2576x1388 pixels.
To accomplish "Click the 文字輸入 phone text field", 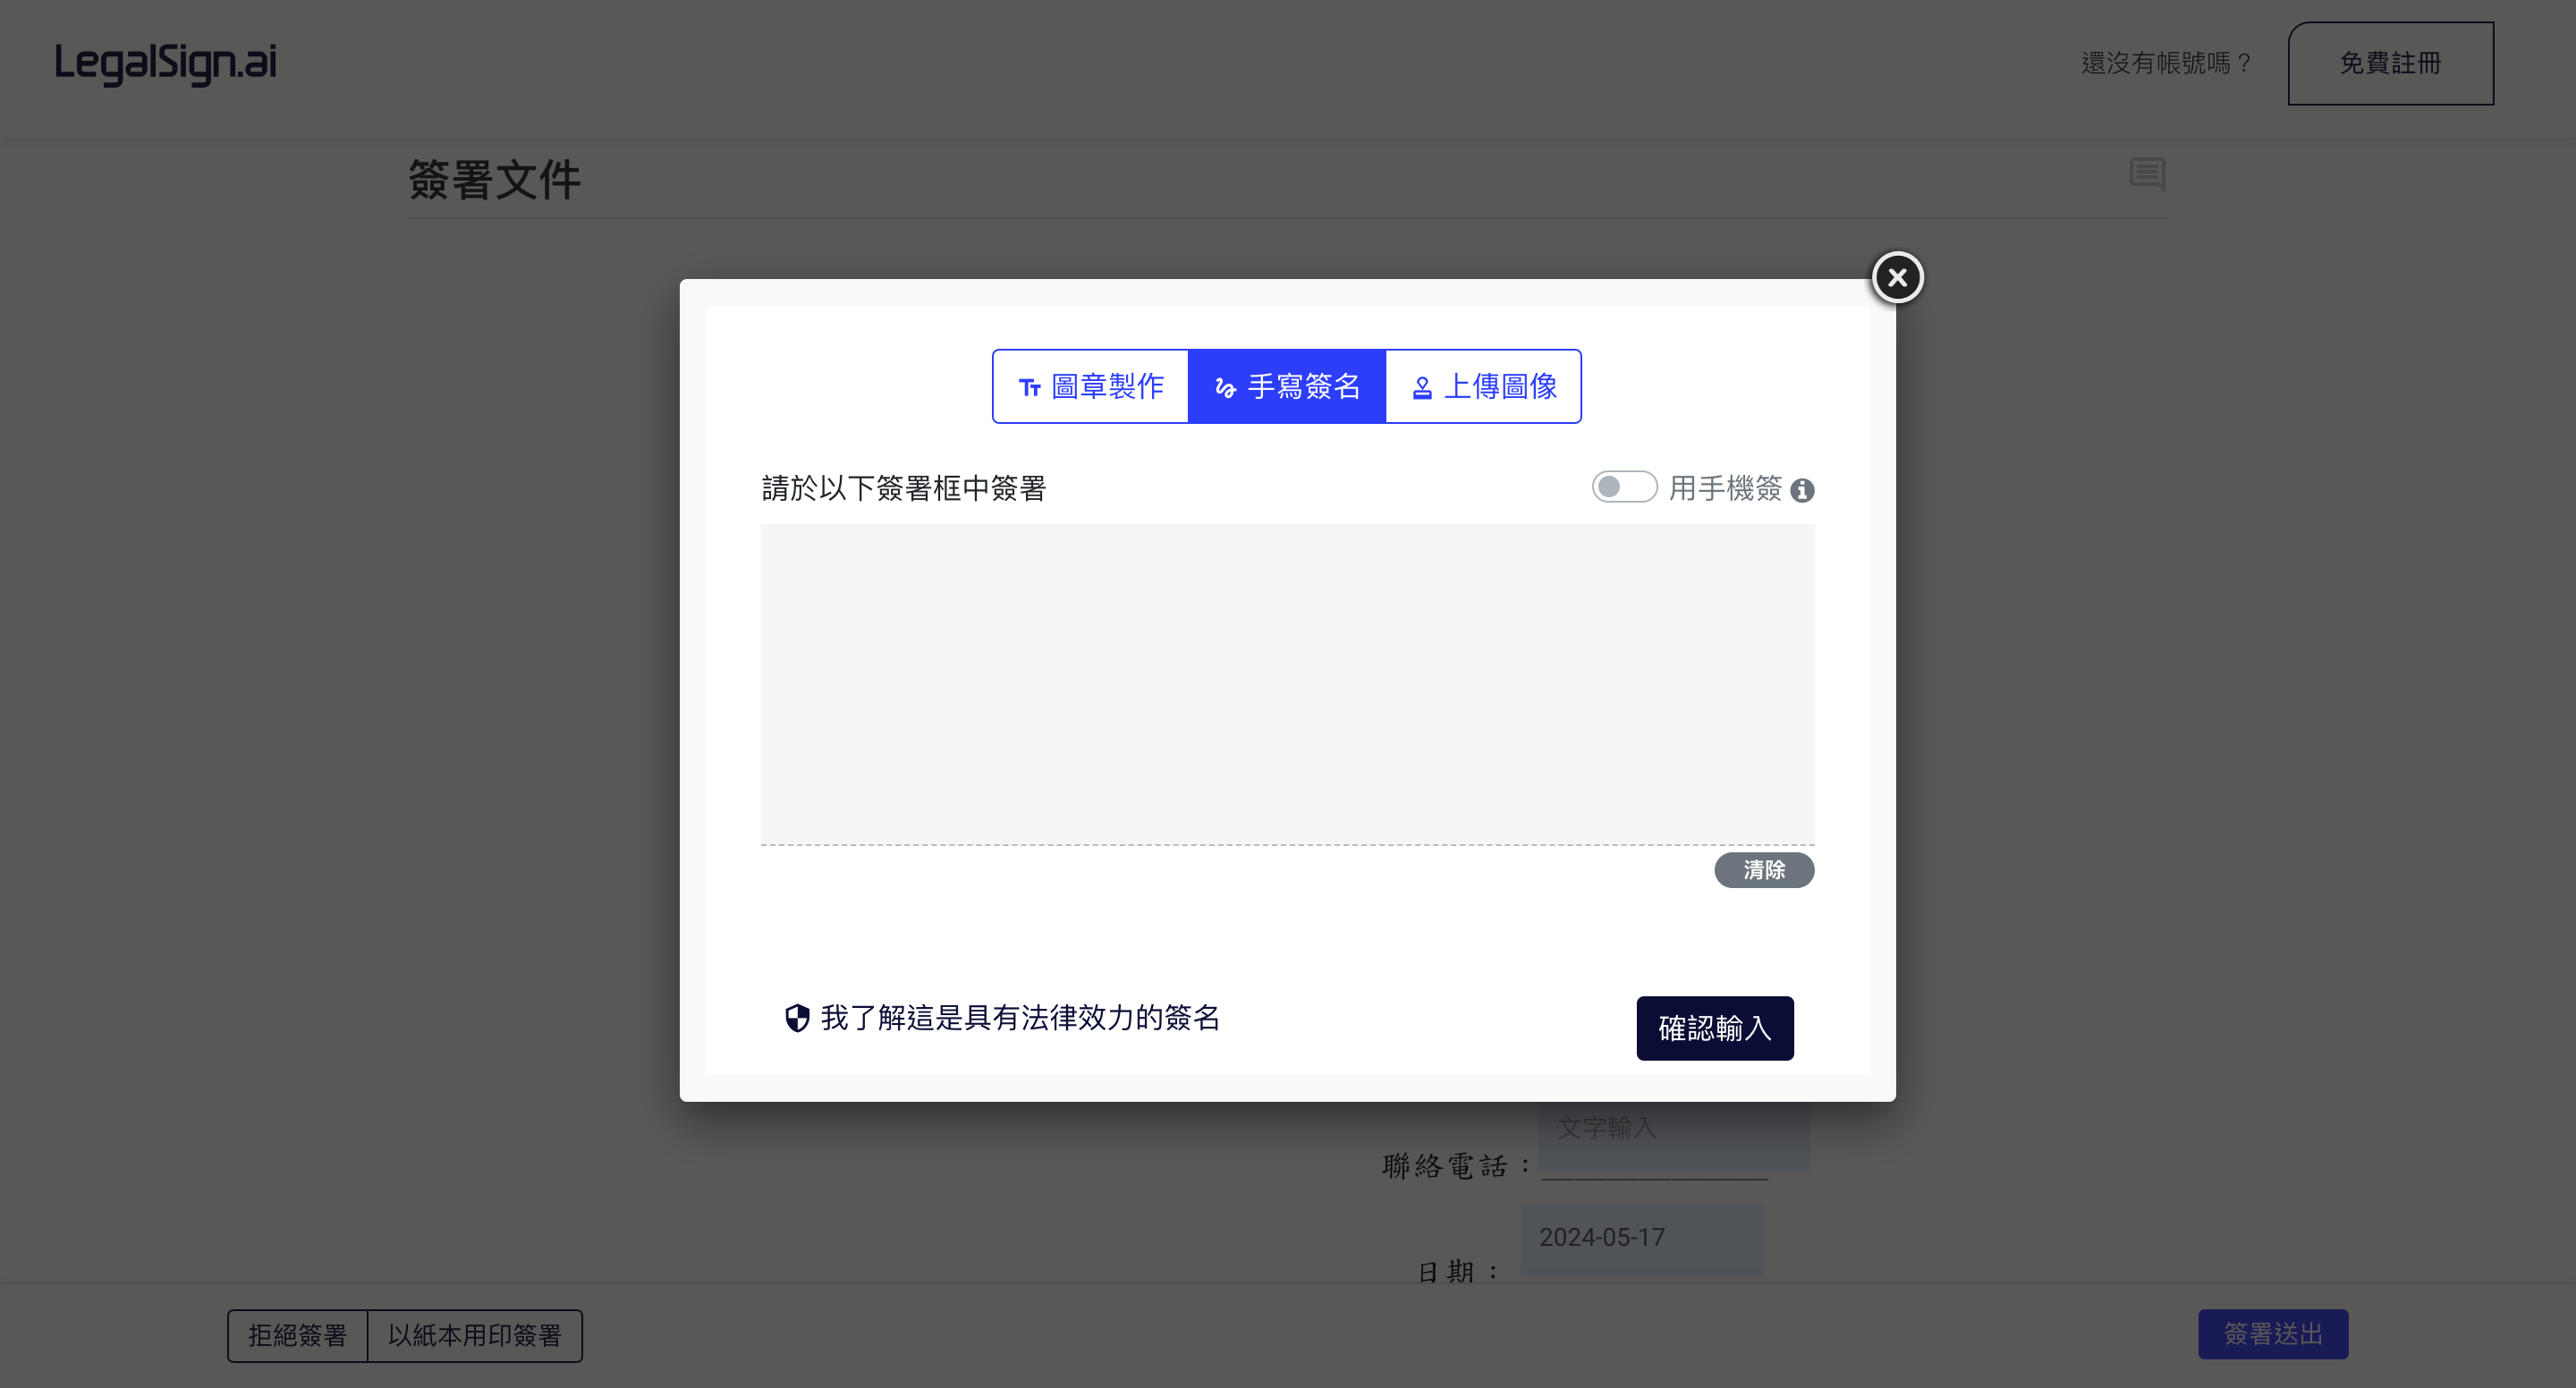I will pos(1674,1135).
